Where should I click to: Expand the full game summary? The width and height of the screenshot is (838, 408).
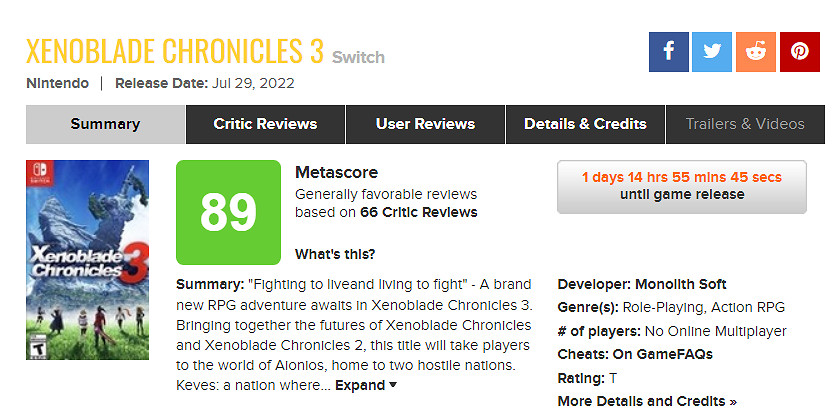366,385
